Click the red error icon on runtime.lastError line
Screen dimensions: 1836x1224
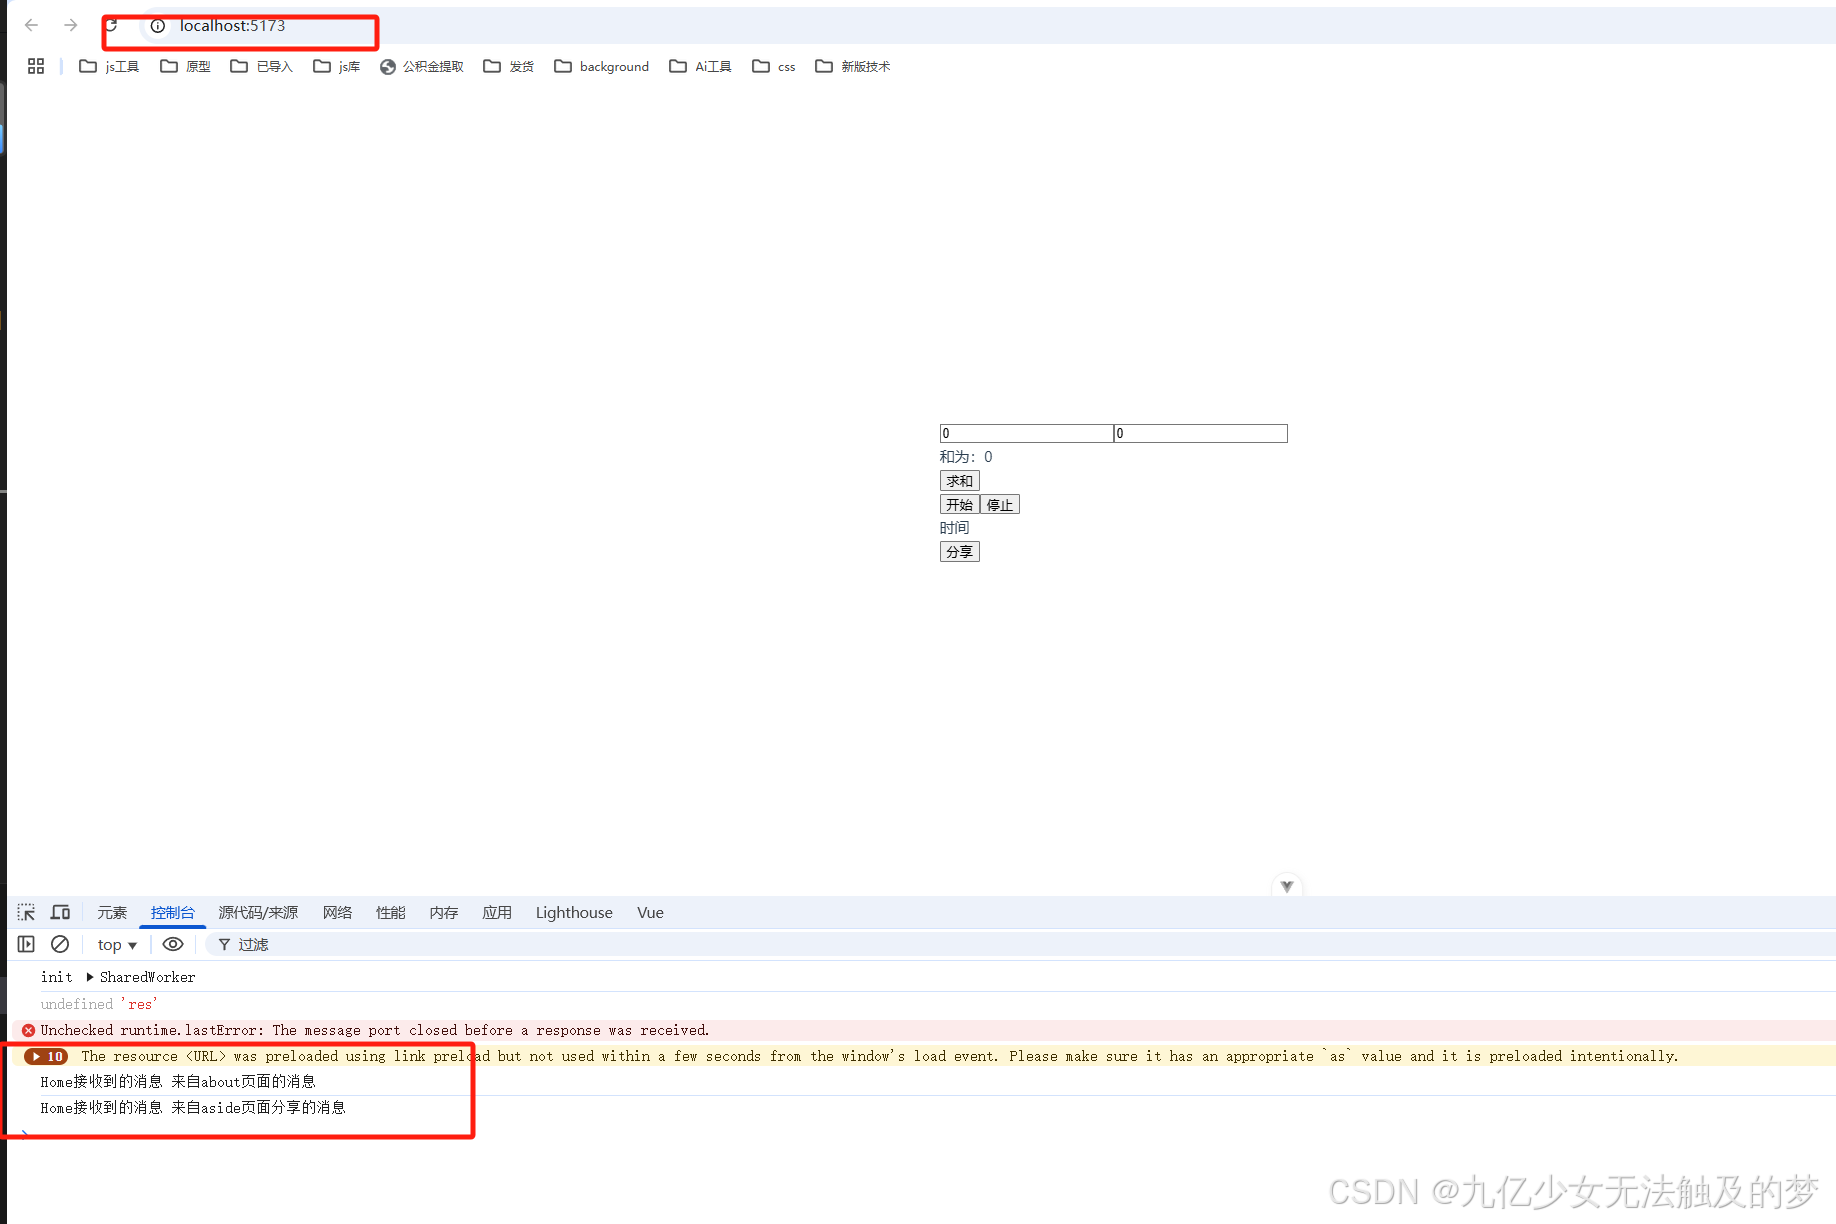point(28,1030)
